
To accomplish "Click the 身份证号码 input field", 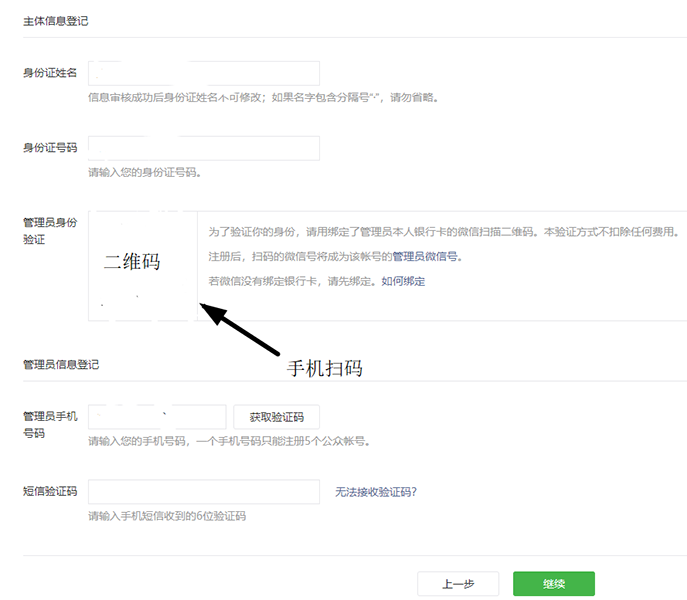I will click(x=204, y=148).
